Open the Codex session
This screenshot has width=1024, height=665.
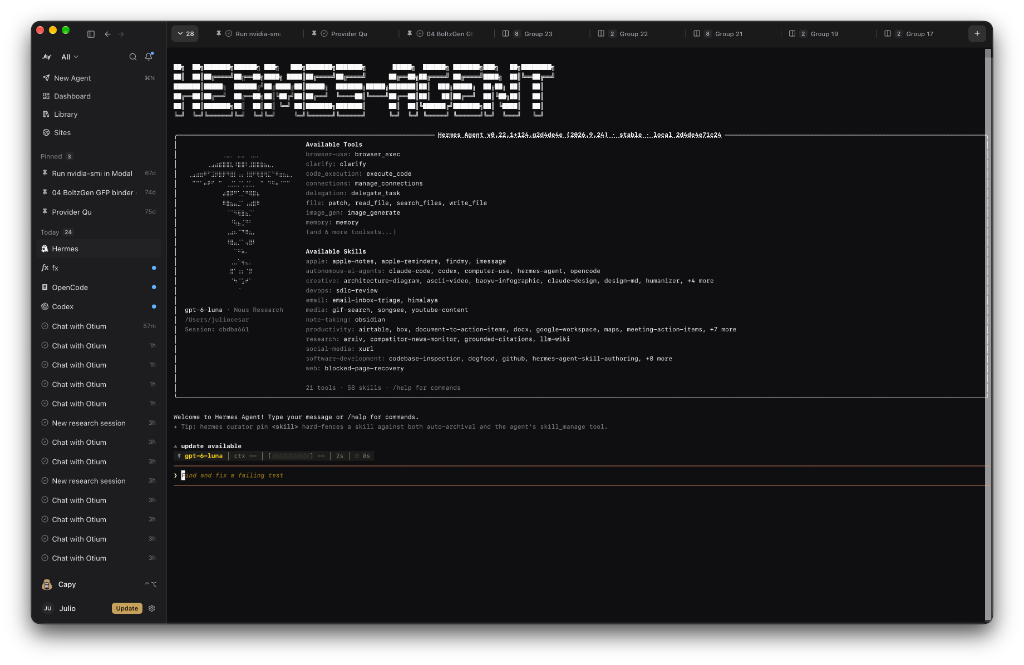tap(99, 306)
